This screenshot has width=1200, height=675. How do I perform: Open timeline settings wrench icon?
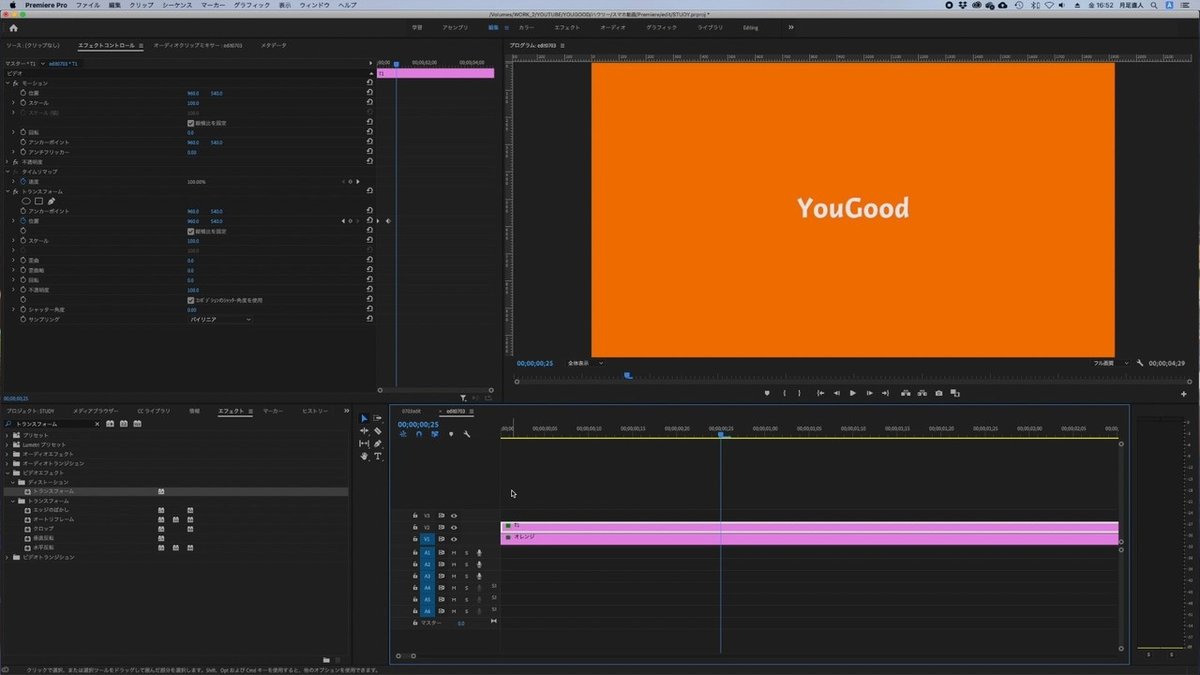(467, 434)
